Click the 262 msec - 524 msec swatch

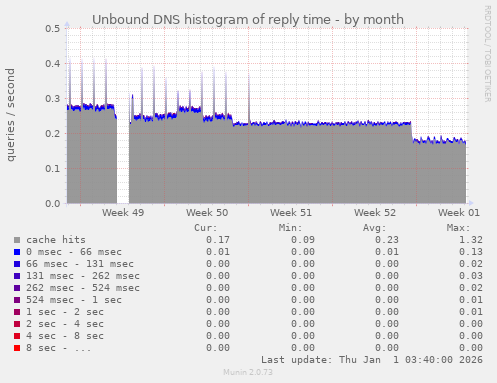17,288
